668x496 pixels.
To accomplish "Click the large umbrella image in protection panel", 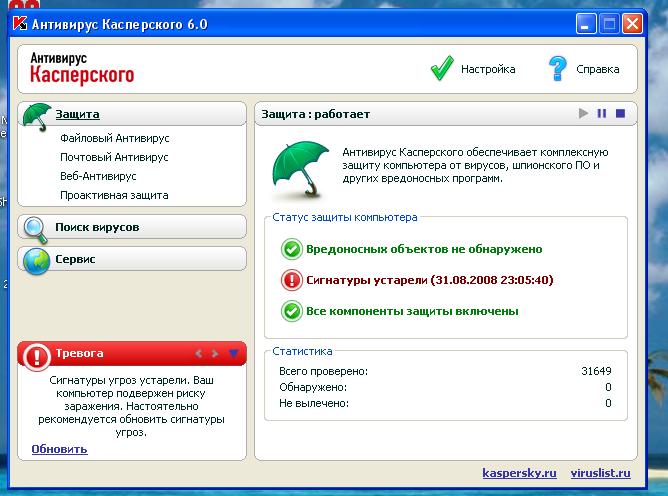I will coord(301,170).
